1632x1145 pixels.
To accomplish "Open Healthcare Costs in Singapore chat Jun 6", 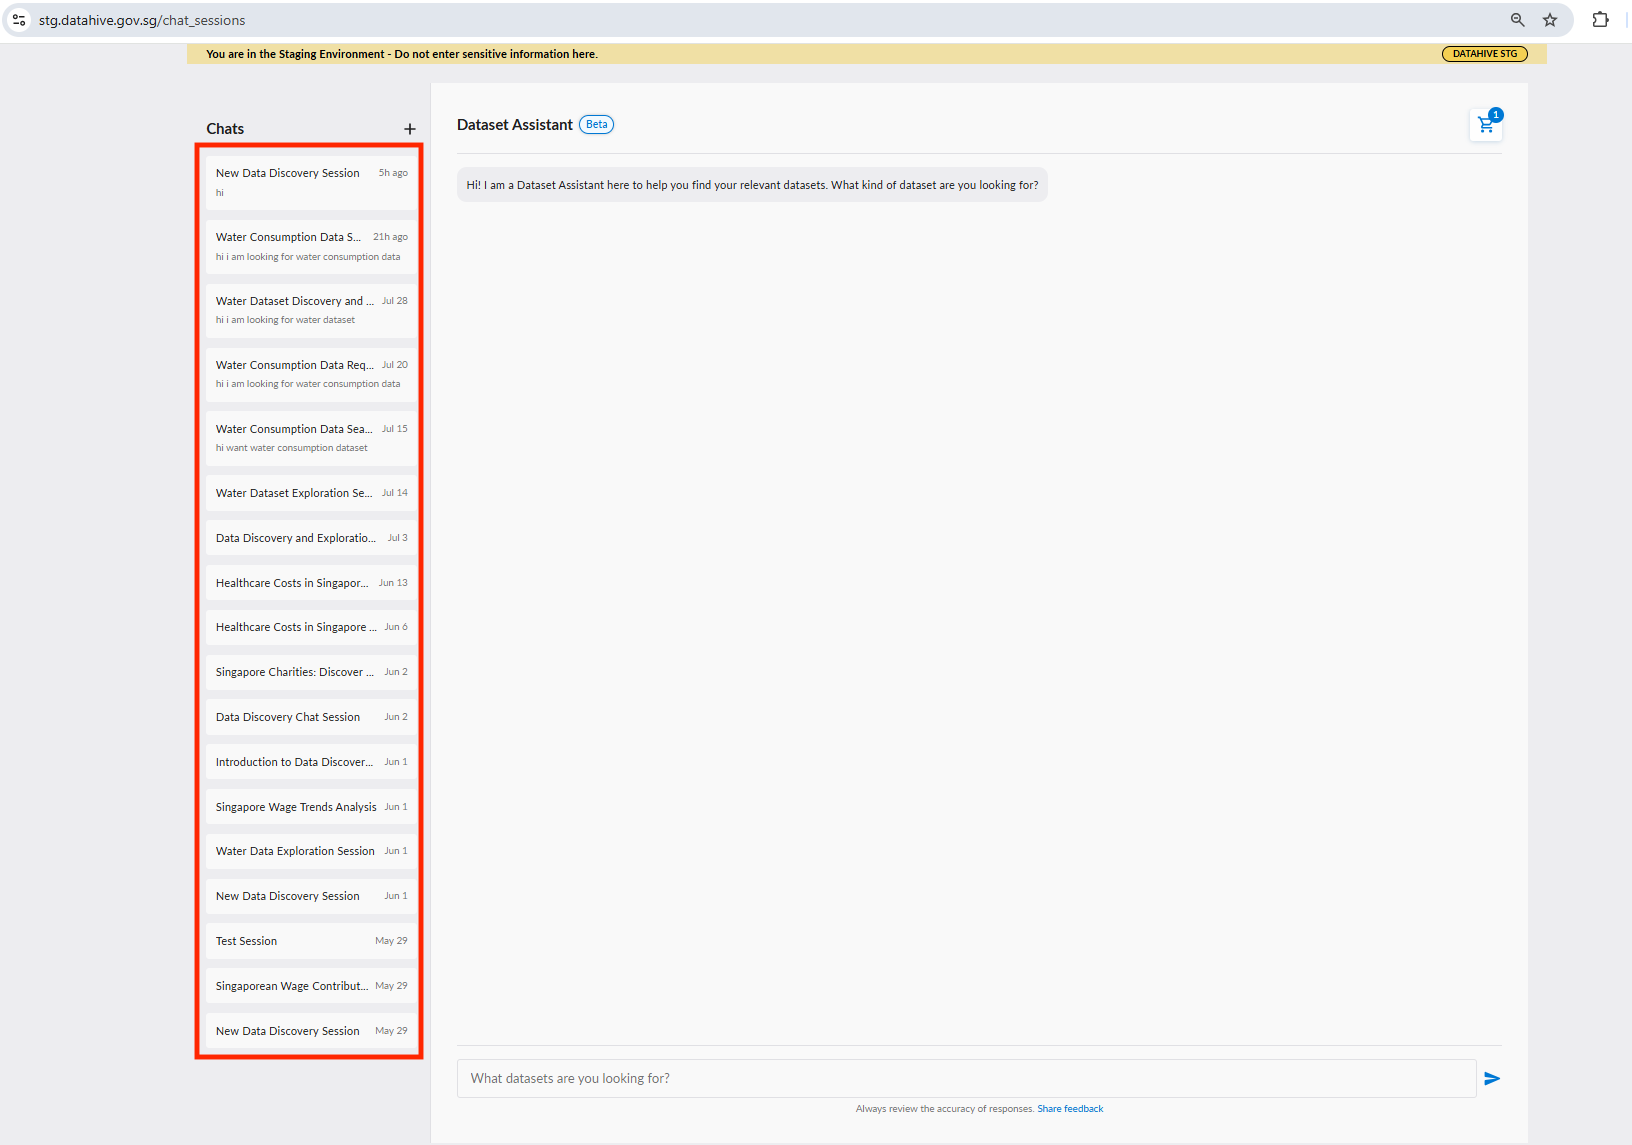I will [311, 627].
